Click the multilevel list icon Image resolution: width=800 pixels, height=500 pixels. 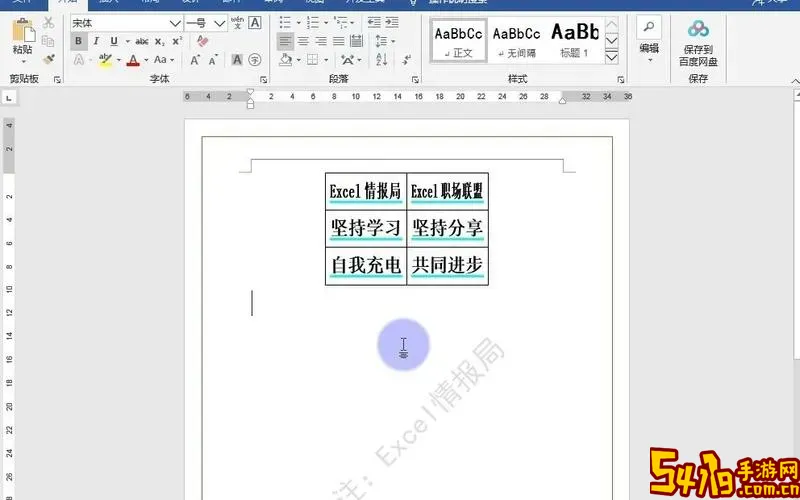pyautogui.click(x=340, y=22)
